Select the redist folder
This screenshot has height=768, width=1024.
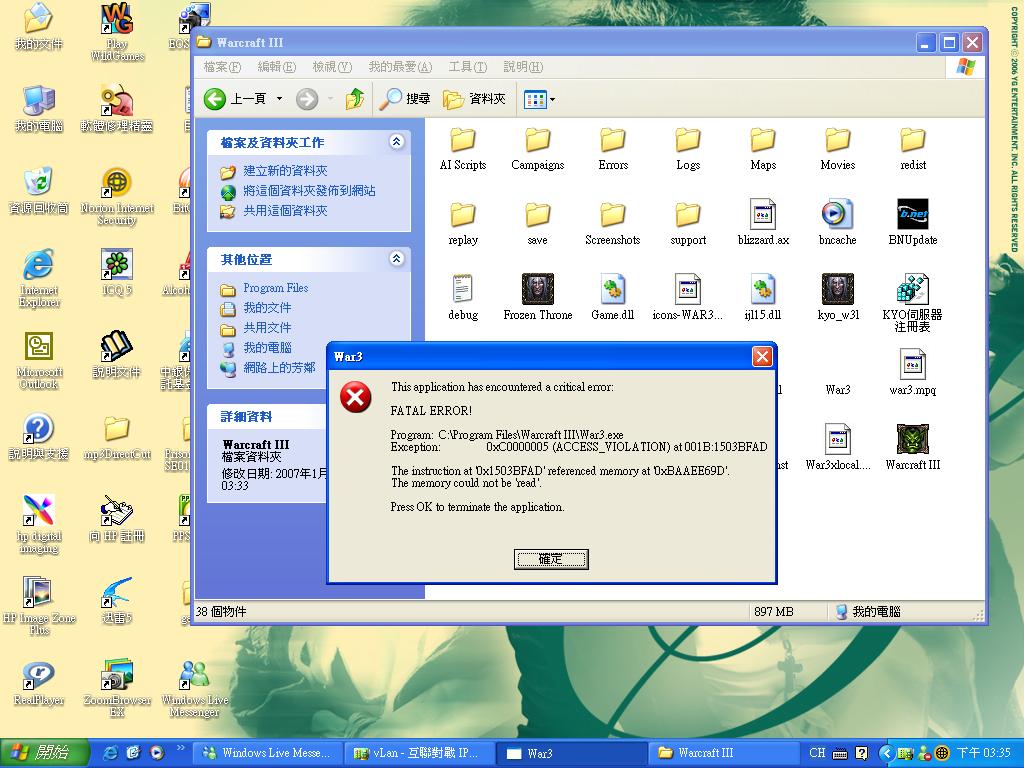(x=913, y=149)
